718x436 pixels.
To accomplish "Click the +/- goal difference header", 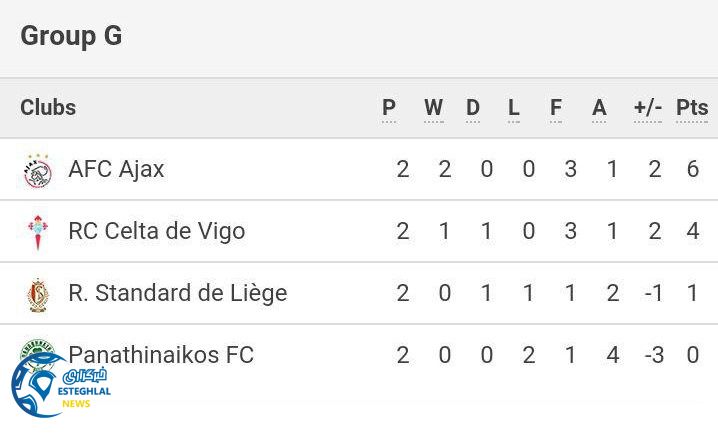I will pos(648,108).
